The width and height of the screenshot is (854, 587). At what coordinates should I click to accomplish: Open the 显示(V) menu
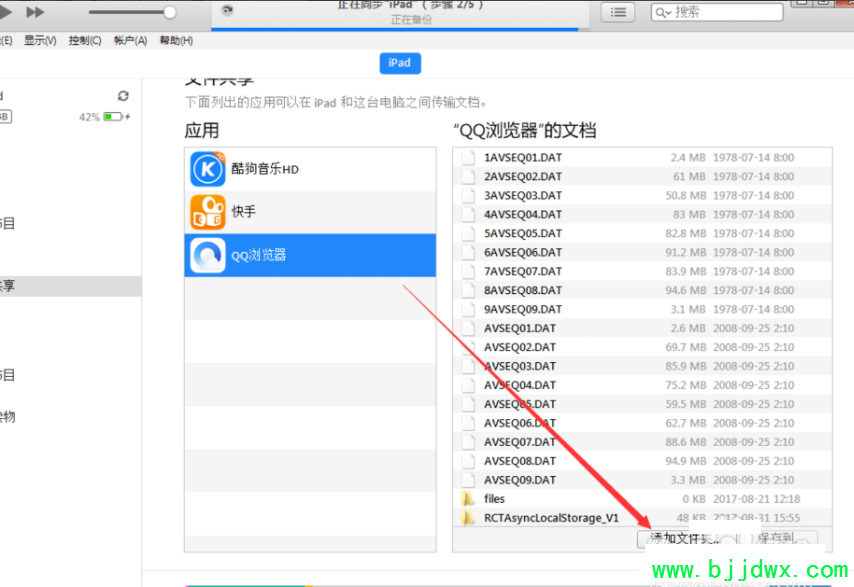point(40,40)
